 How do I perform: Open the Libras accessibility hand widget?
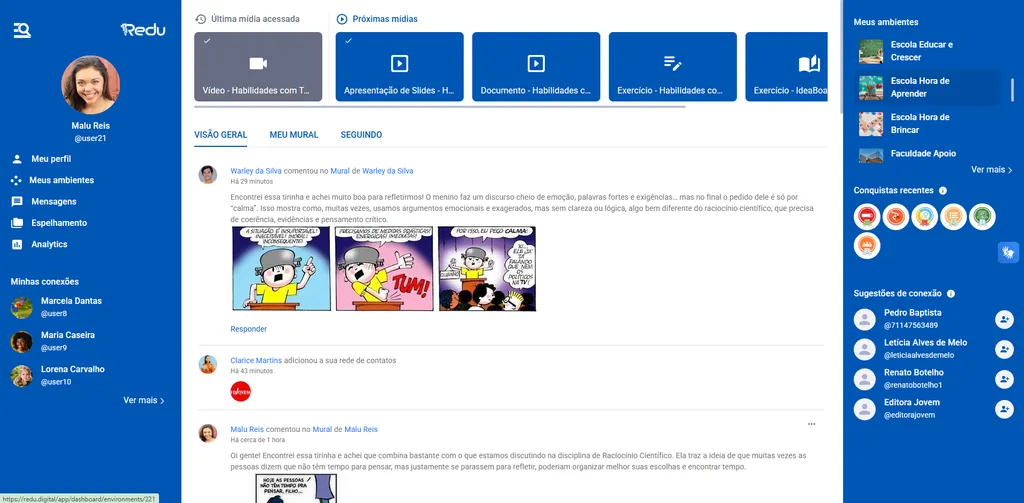[x=1008, y=252]
